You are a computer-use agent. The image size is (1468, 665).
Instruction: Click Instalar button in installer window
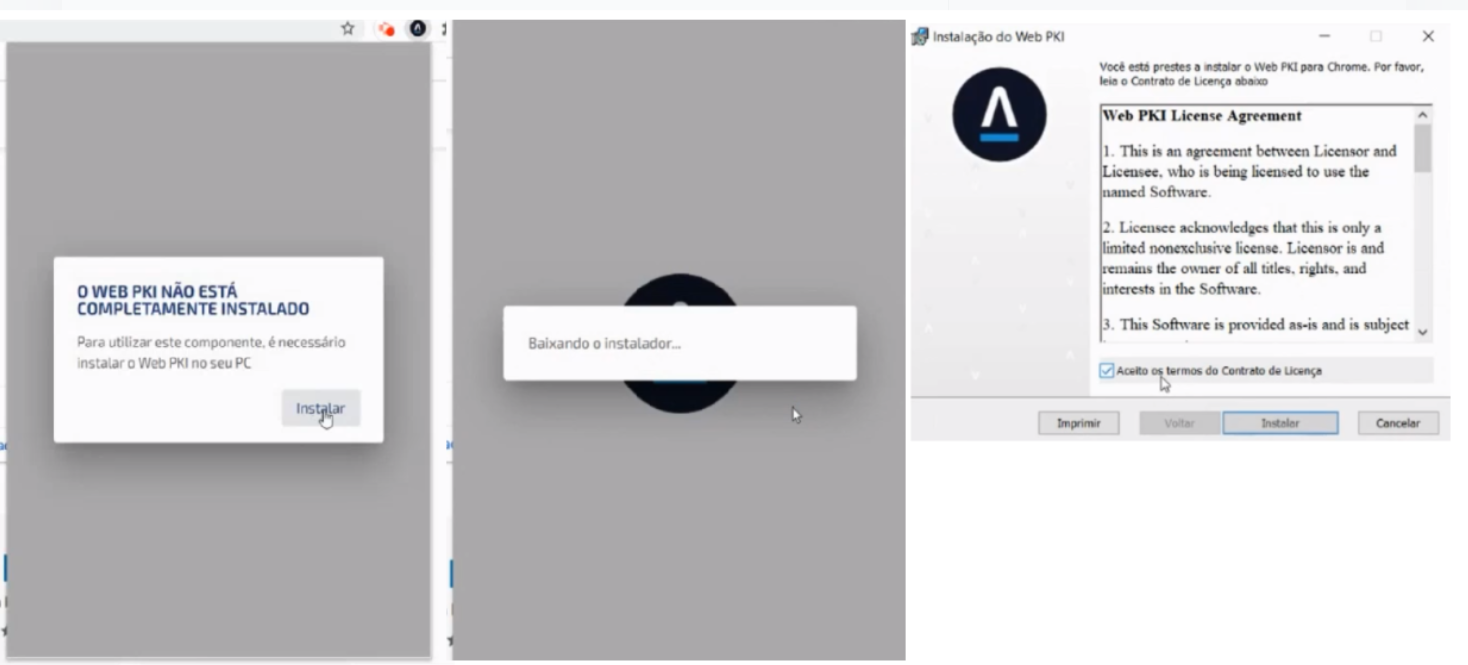pyautogui.click(x=1280, y=423)
